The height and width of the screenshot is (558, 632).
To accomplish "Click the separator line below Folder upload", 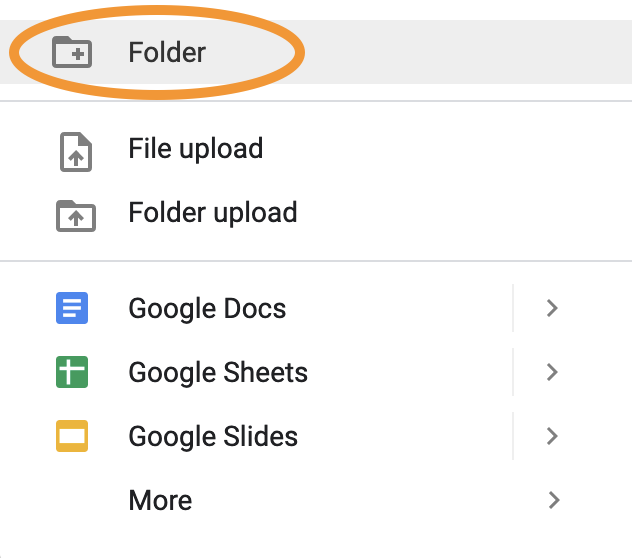I will coord(316,261).
